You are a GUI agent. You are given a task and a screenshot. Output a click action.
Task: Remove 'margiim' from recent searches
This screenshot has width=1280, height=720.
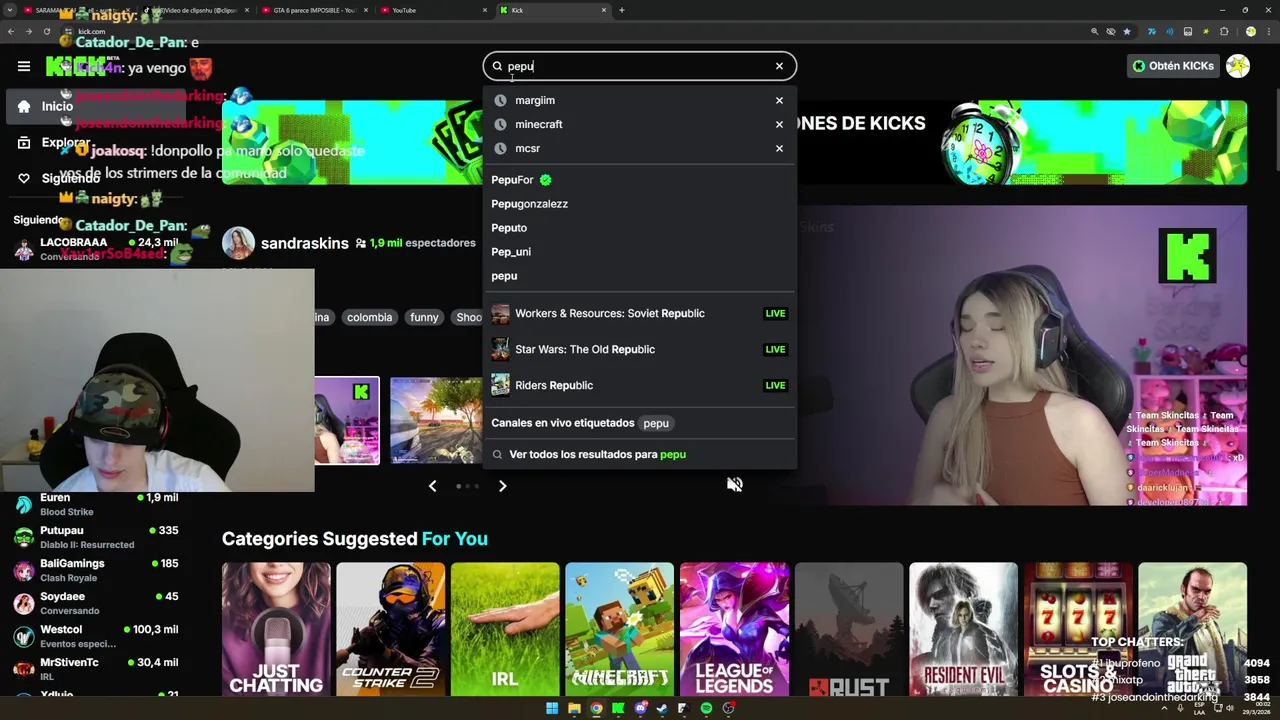click(x=779, y=100)
